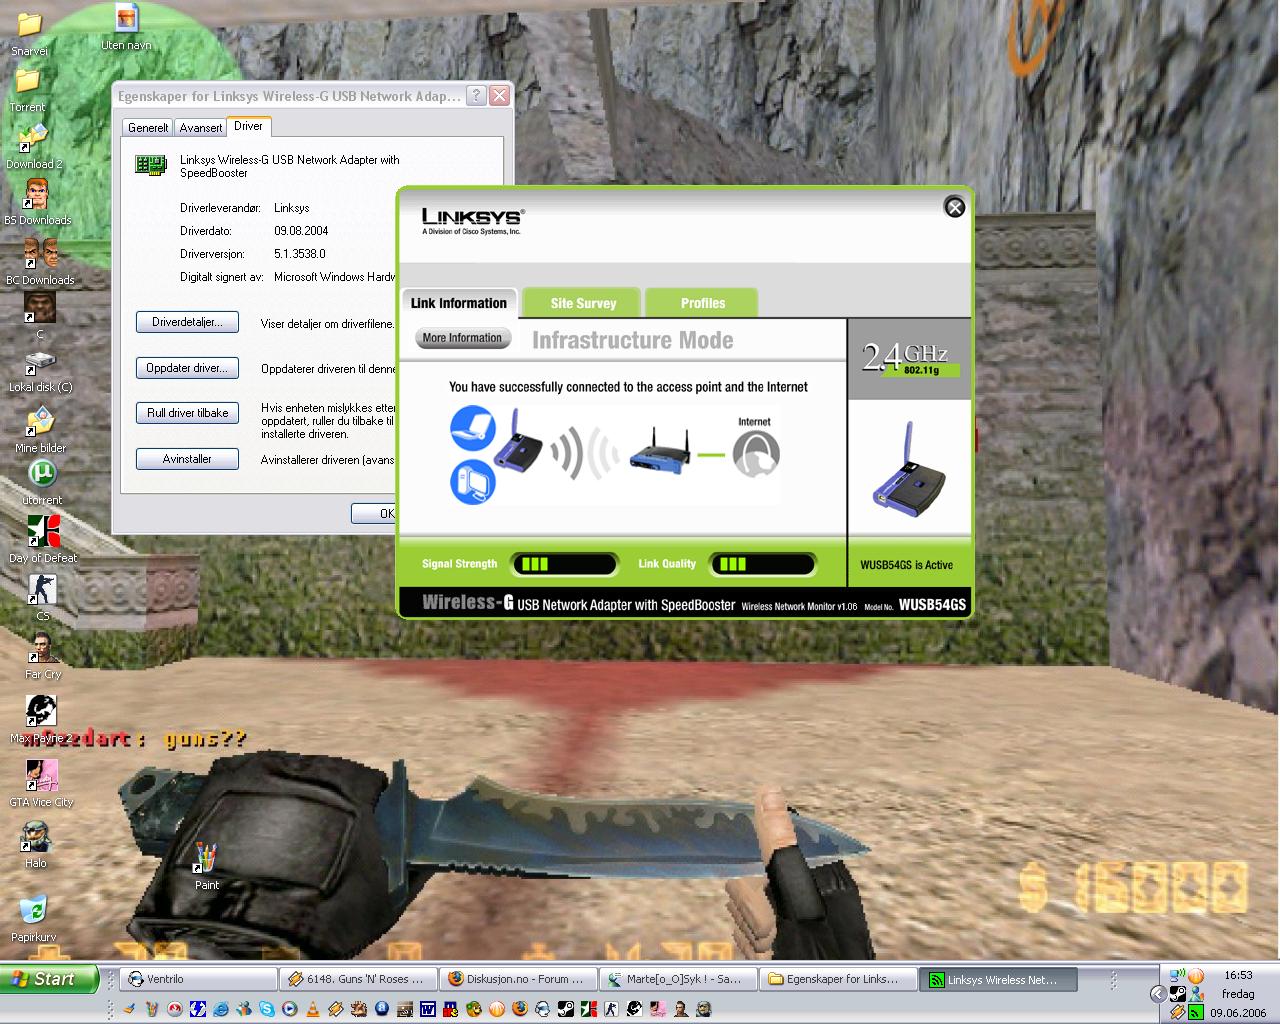Switch to Marte[o_O]Syk taskbar window

tap(678, 980)
